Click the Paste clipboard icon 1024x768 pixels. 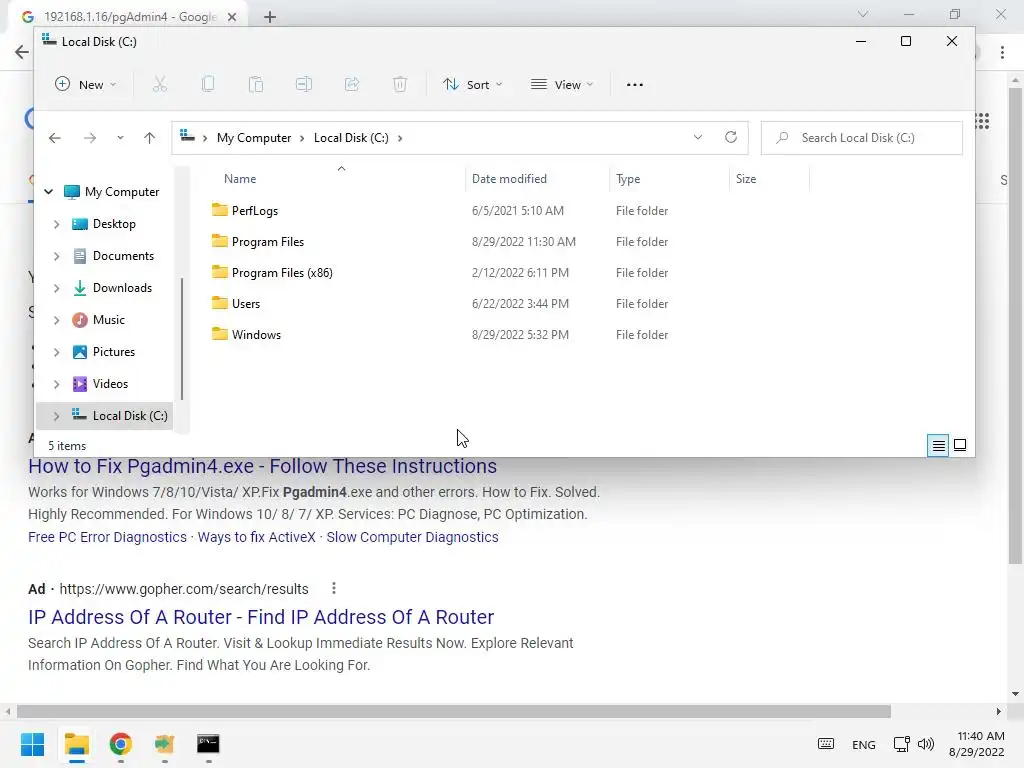(x=256, y=84)
